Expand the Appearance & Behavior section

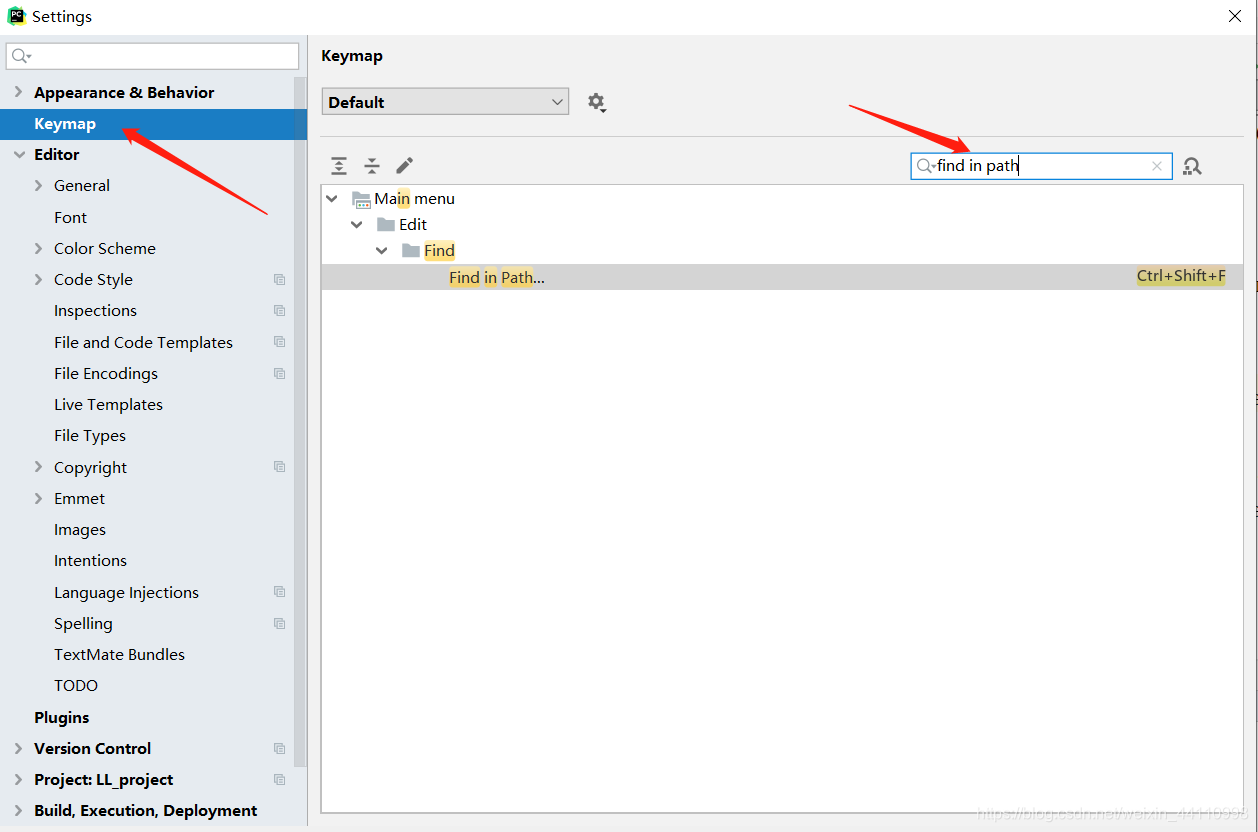point(18,92)
